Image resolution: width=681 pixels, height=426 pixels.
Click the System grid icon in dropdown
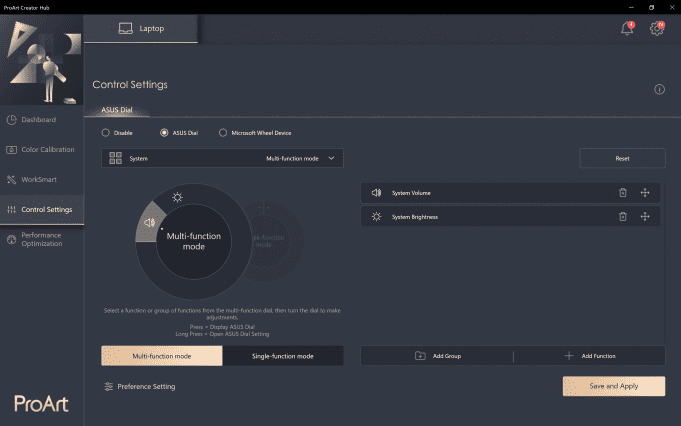(116, 158)
